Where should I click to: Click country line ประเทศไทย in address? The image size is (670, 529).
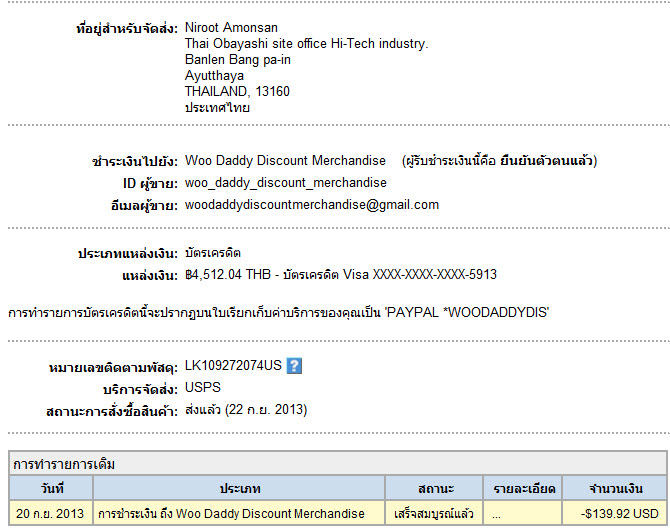217,108
